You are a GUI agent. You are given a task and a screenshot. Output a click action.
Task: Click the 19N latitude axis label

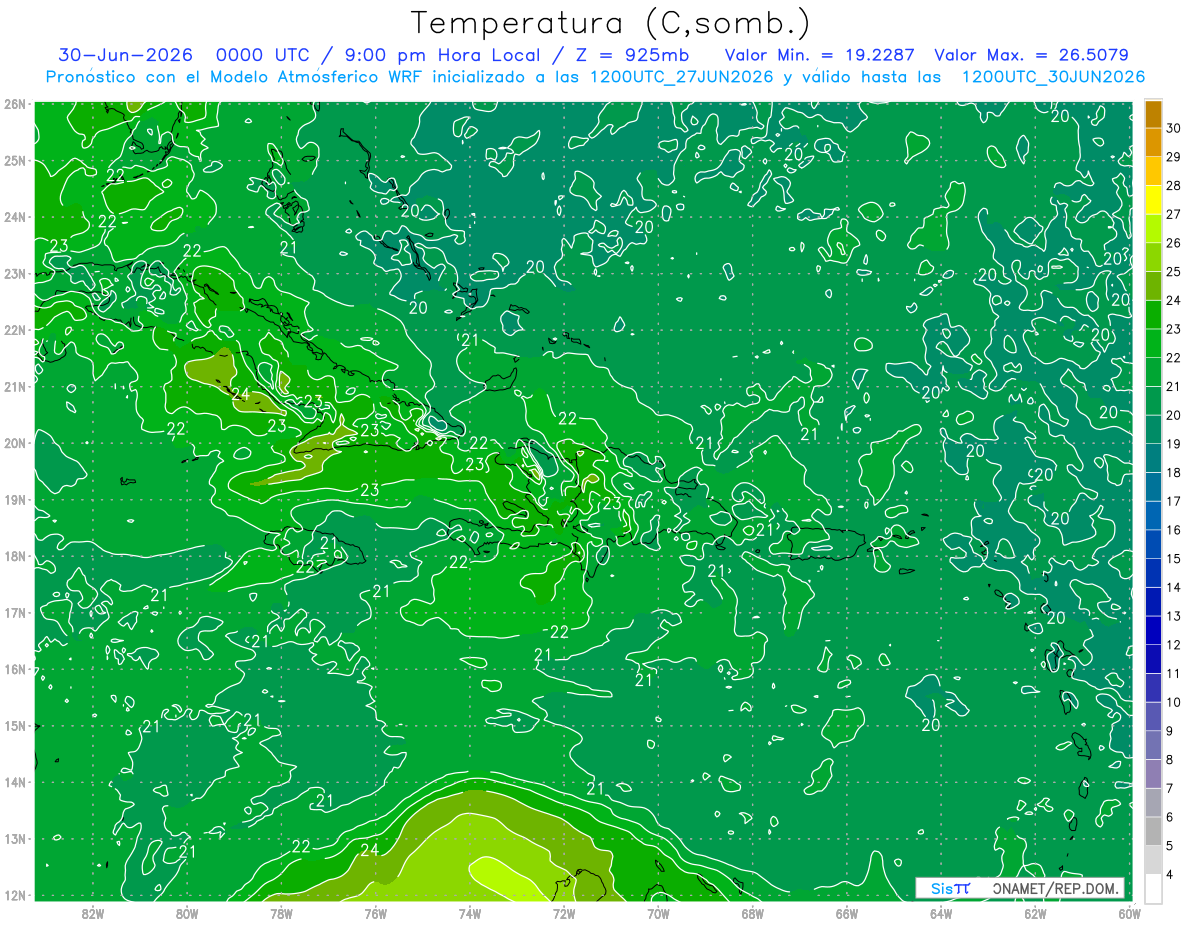pos(15,499)
